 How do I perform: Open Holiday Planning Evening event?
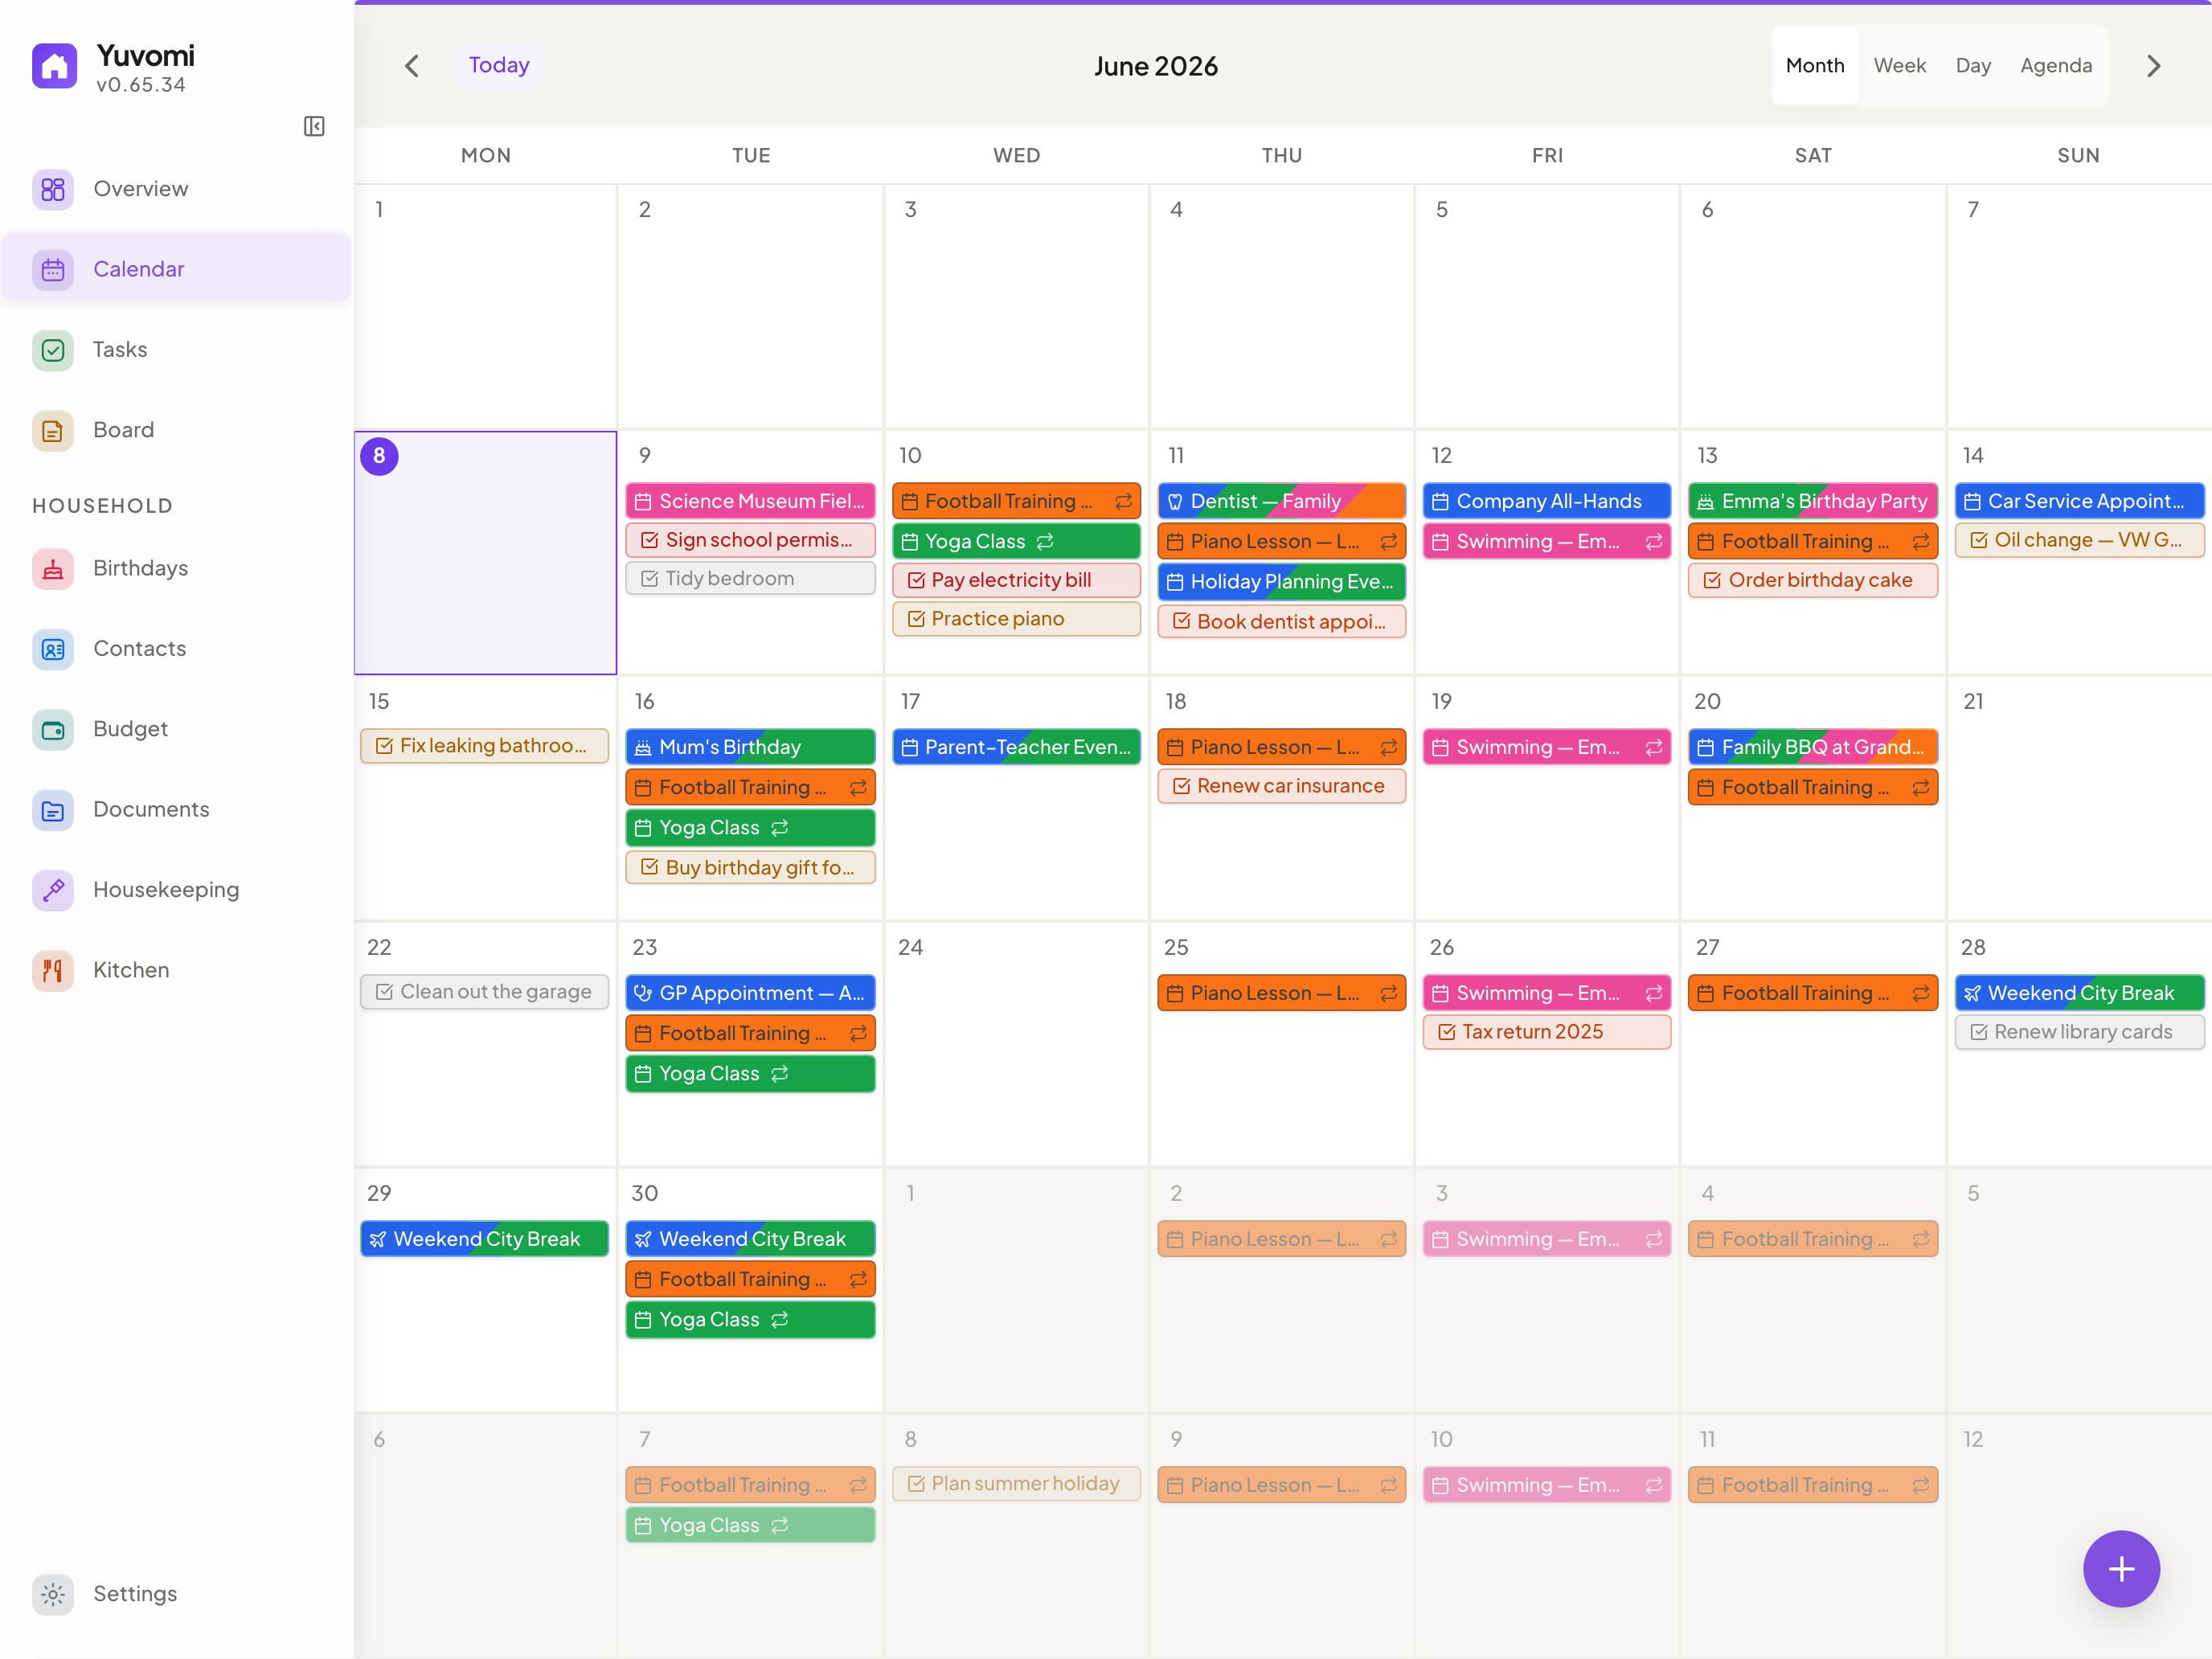pyautogui.click(x=1281, y=581)
